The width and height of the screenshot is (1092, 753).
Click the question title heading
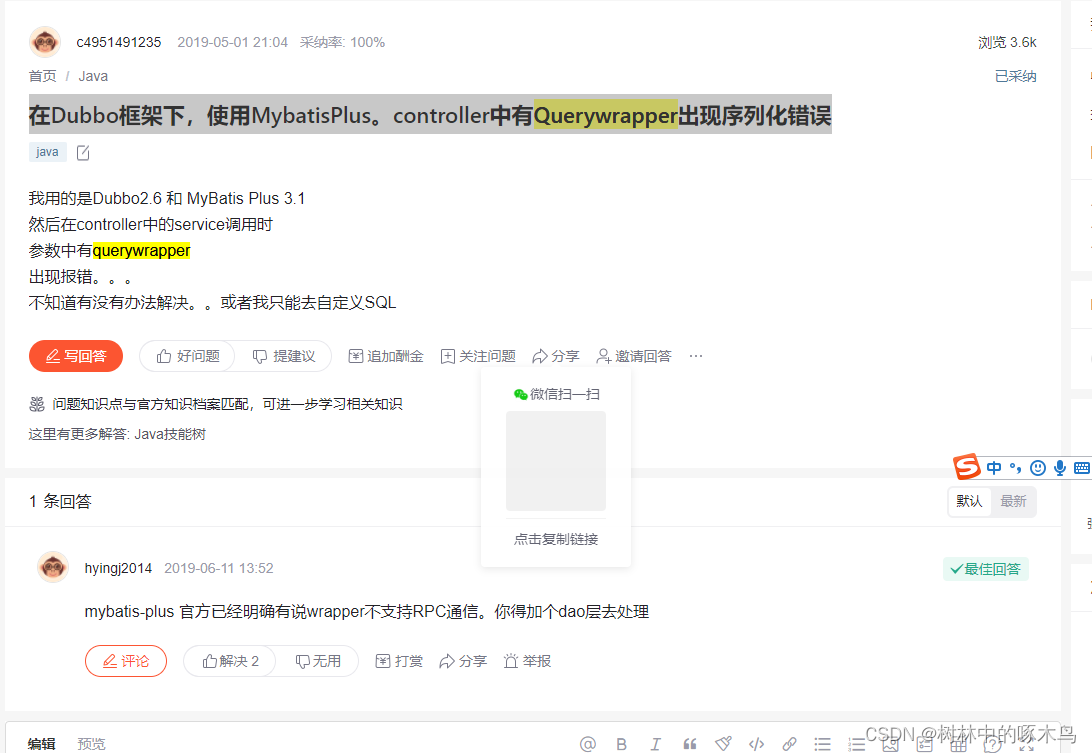pos(430,115)
